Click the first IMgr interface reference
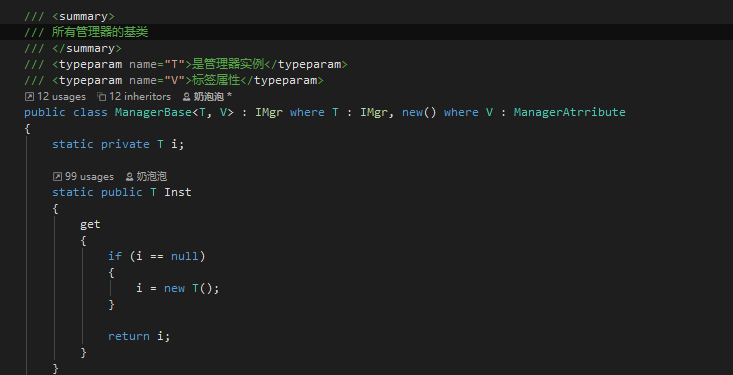The height and width of the screenshot is (375, 733). point(269,112)
